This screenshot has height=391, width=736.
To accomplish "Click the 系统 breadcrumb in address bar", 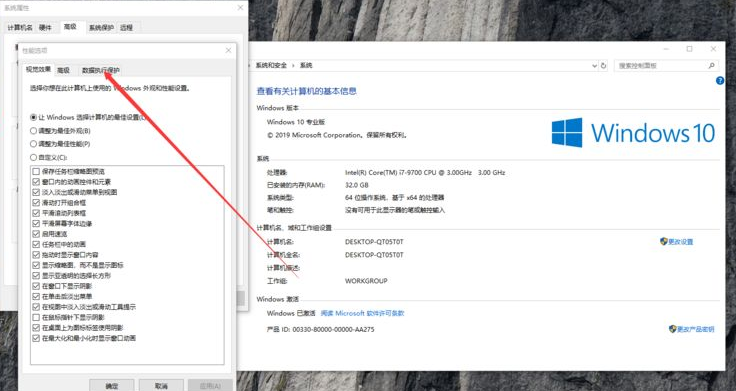I will click(x=306, y=66).
